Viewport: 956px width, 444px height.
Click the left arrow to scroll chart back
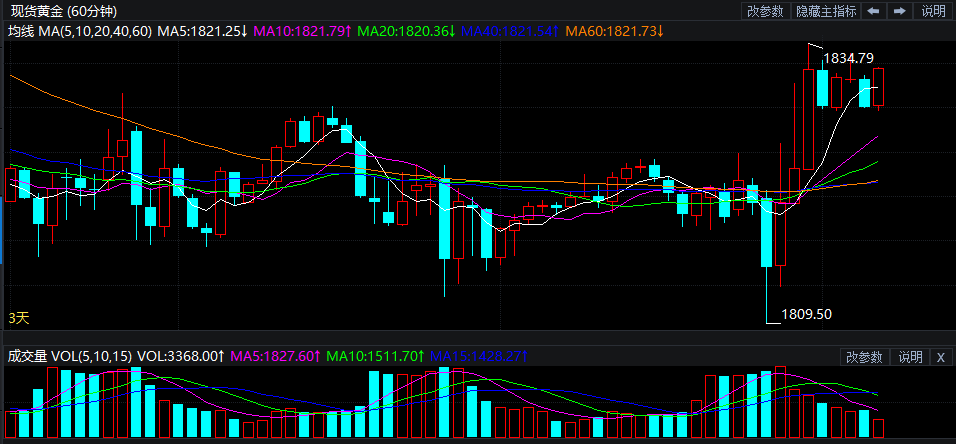[873, 11]
